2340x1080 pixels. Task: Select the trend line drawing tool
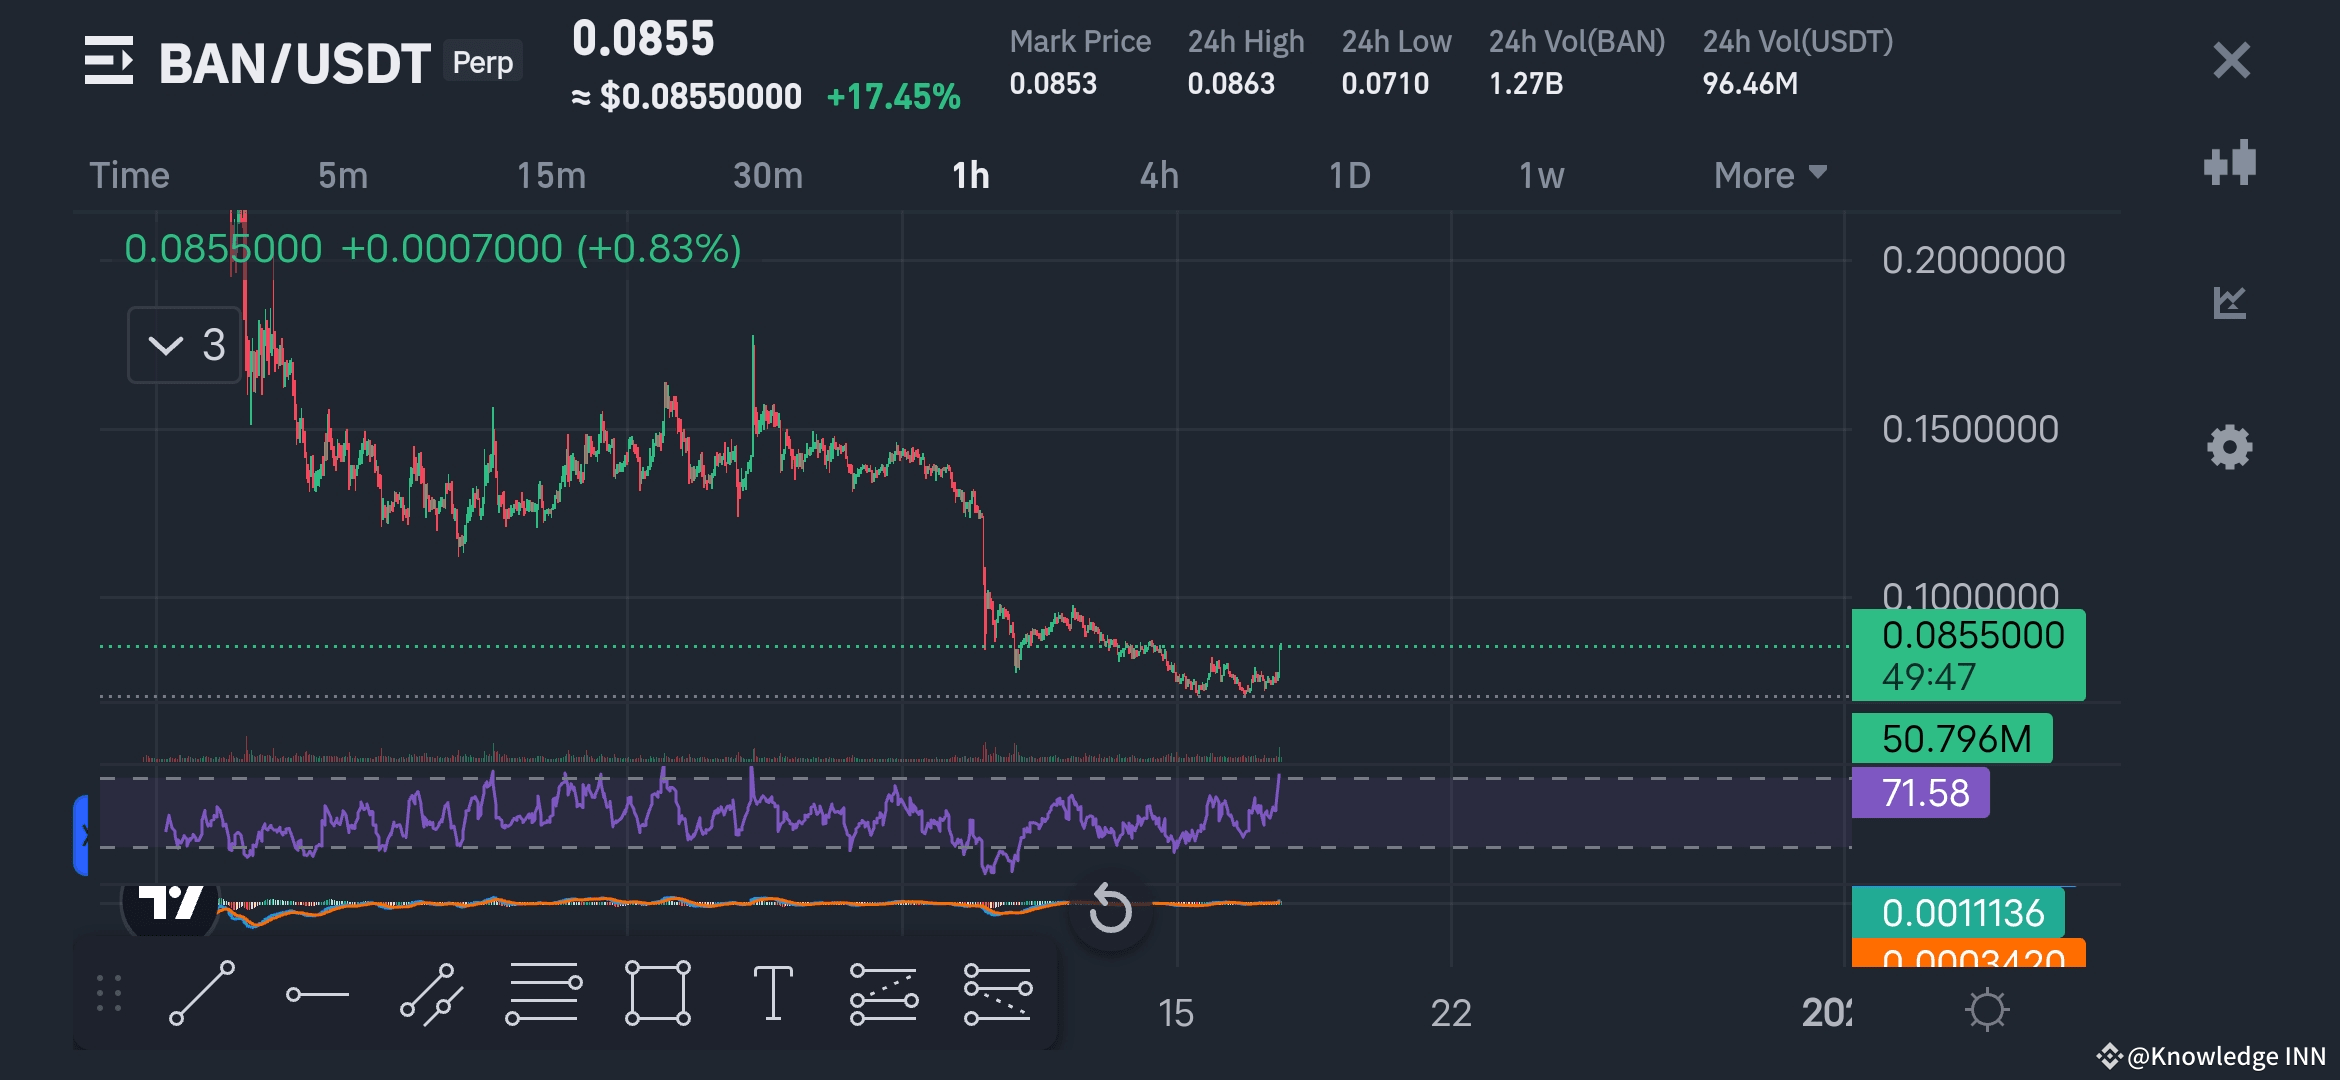click(x=202, y=993)
